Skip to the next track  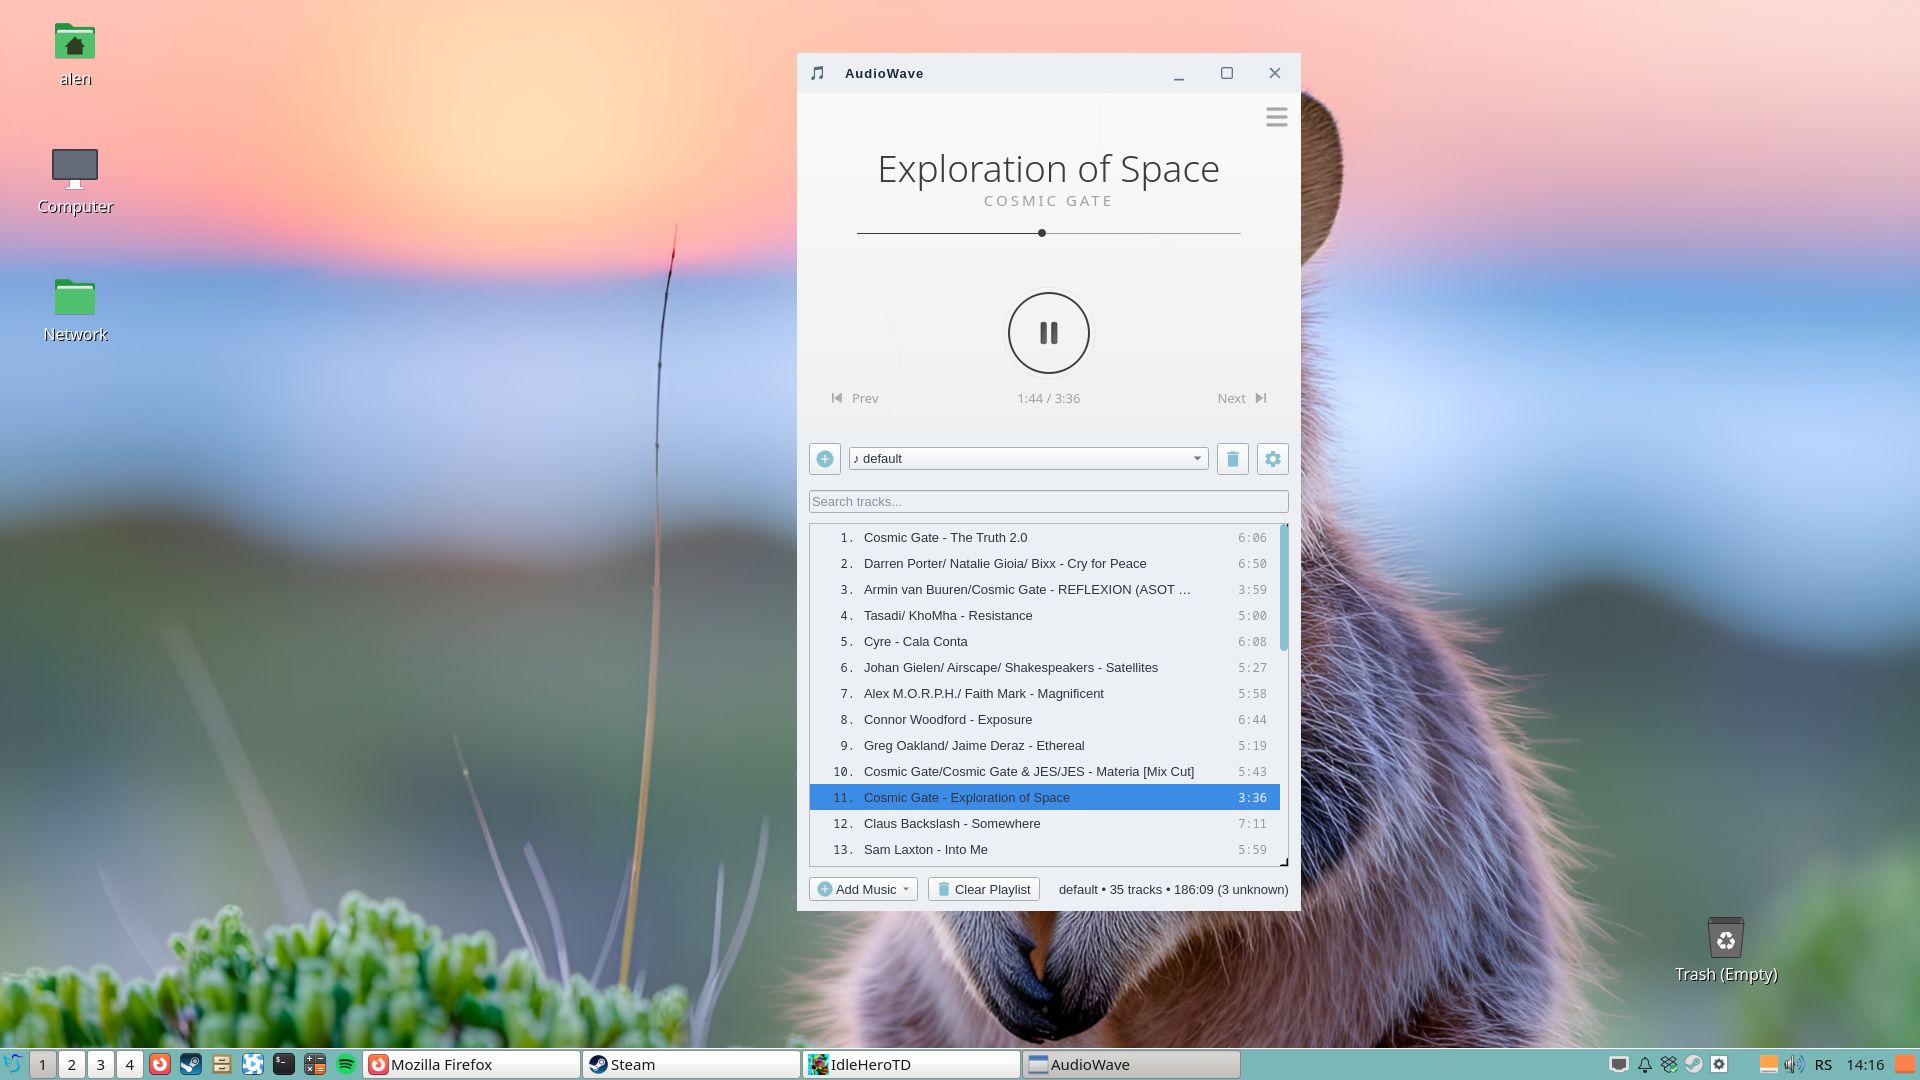pos(1241,398)
